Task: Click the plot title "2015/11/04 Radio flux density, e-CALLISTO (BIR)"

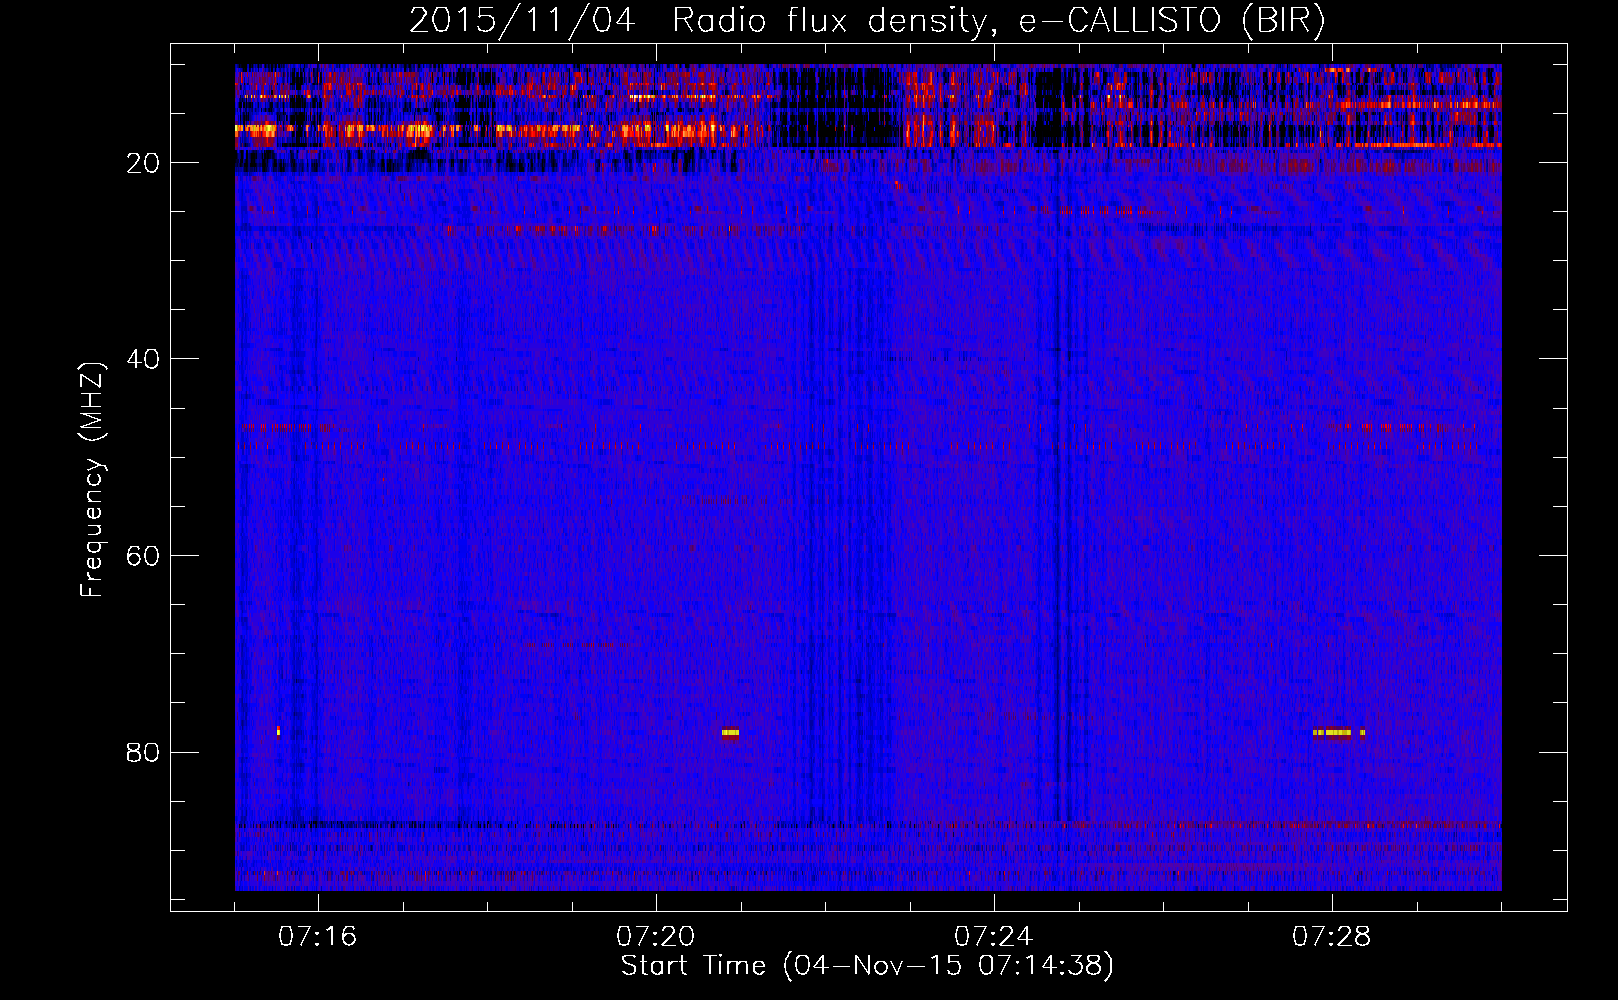Action: [x=867, y=20]
